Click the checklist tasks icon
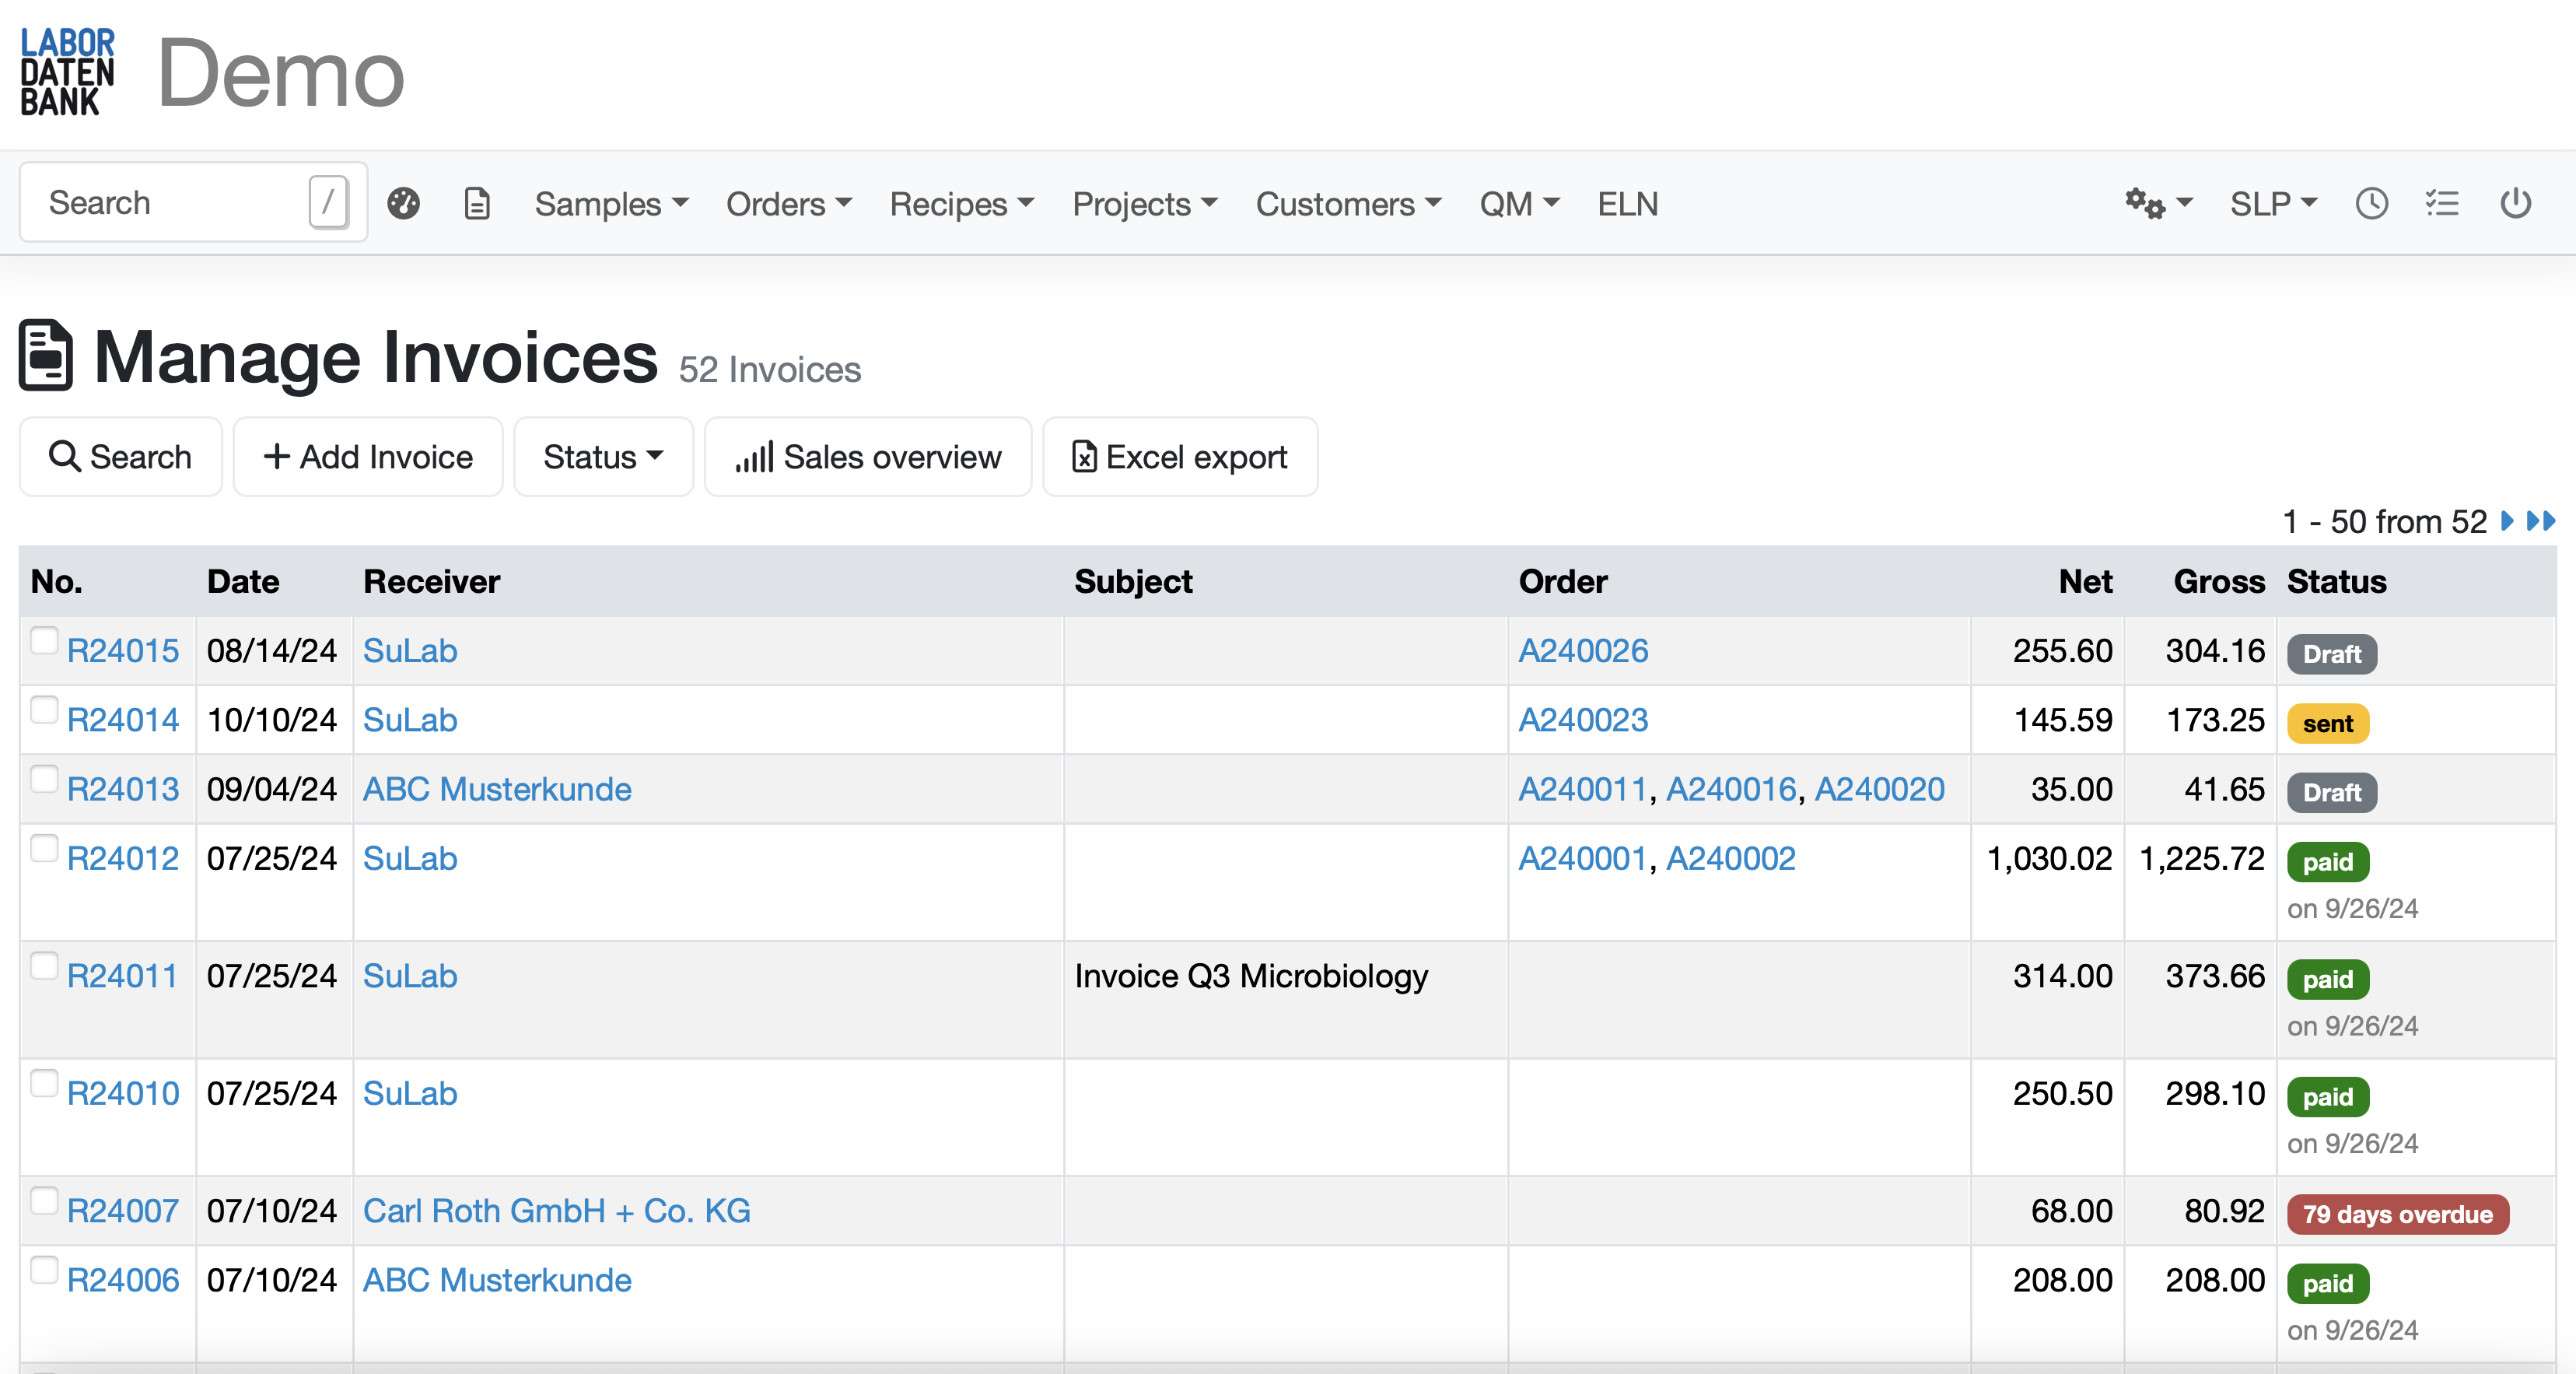The width and height of the screenshot is (2576, 1374). (2444, 203)
